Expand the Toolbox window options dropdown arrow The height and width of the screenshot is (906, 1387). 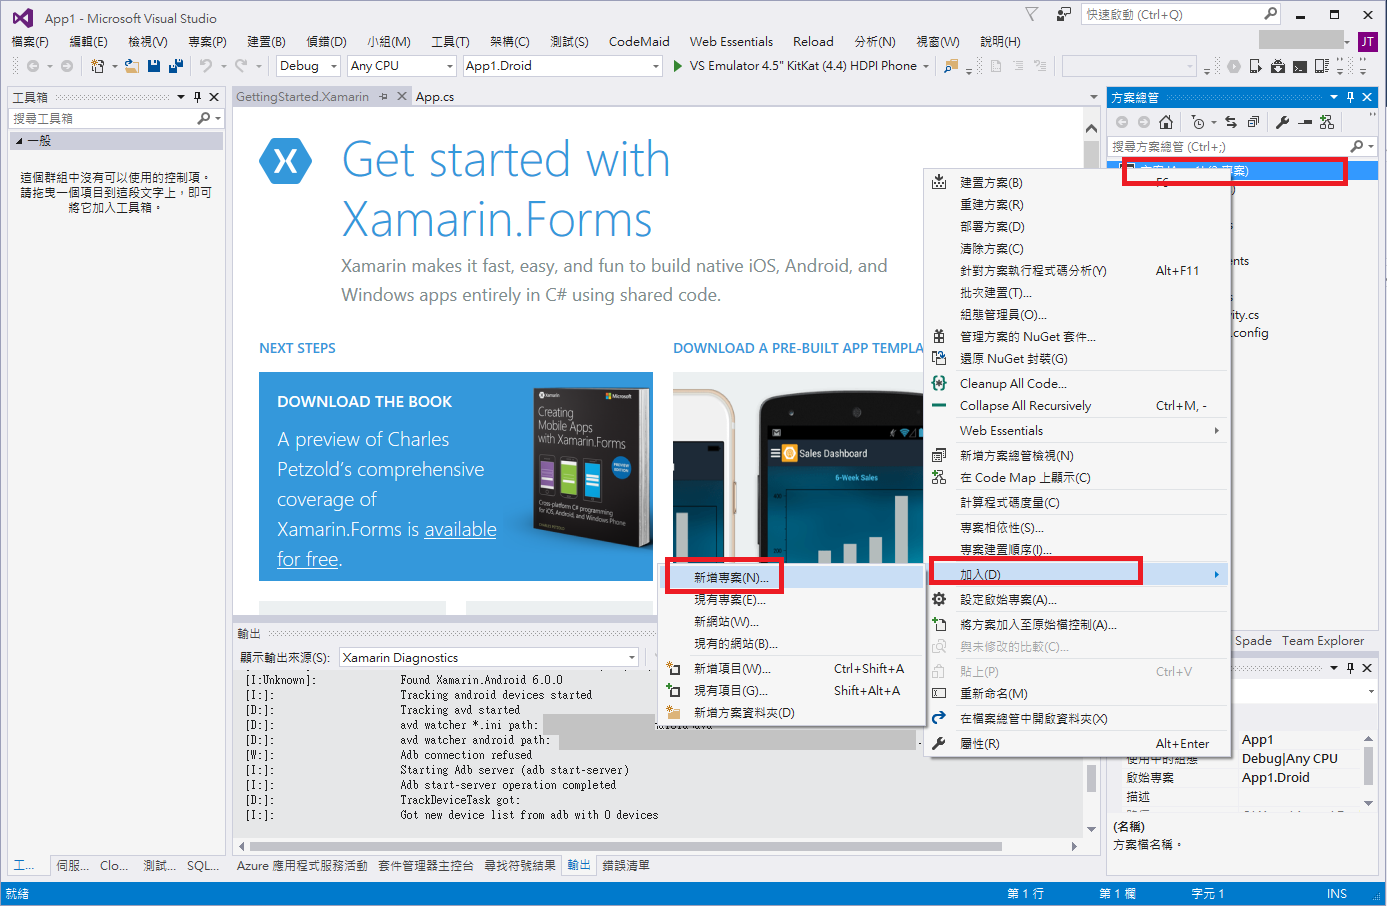coord(181,97)
